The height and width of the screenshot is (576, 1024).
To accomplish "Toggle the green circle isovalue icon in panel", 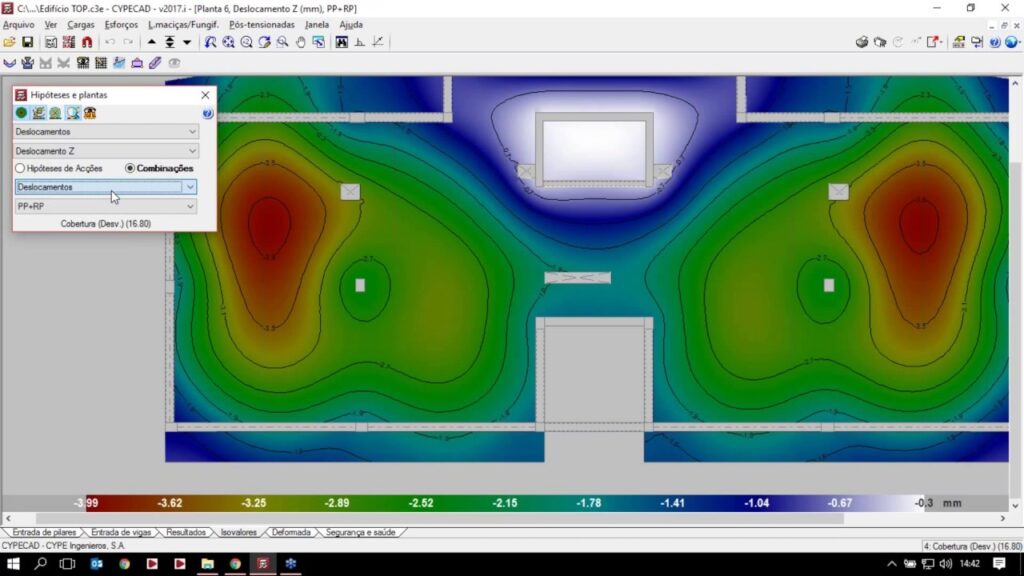I will tap(21, 113).
